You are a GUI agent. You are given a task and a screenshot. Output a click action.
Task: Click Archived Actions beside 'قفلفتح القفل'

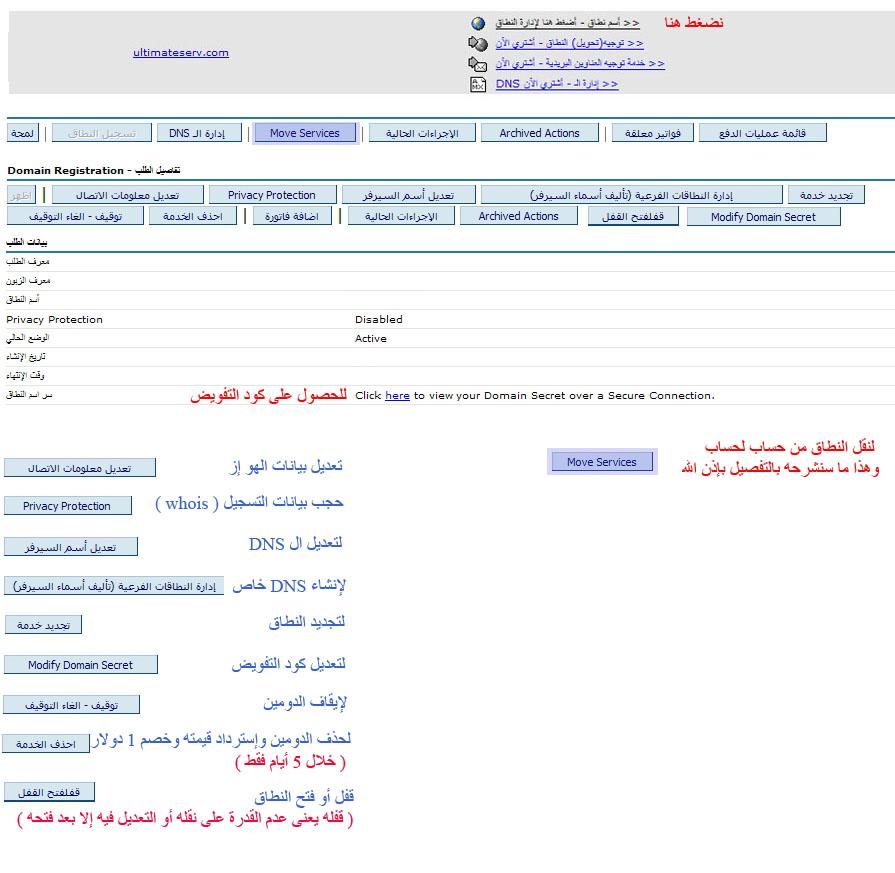click(518, 216)
